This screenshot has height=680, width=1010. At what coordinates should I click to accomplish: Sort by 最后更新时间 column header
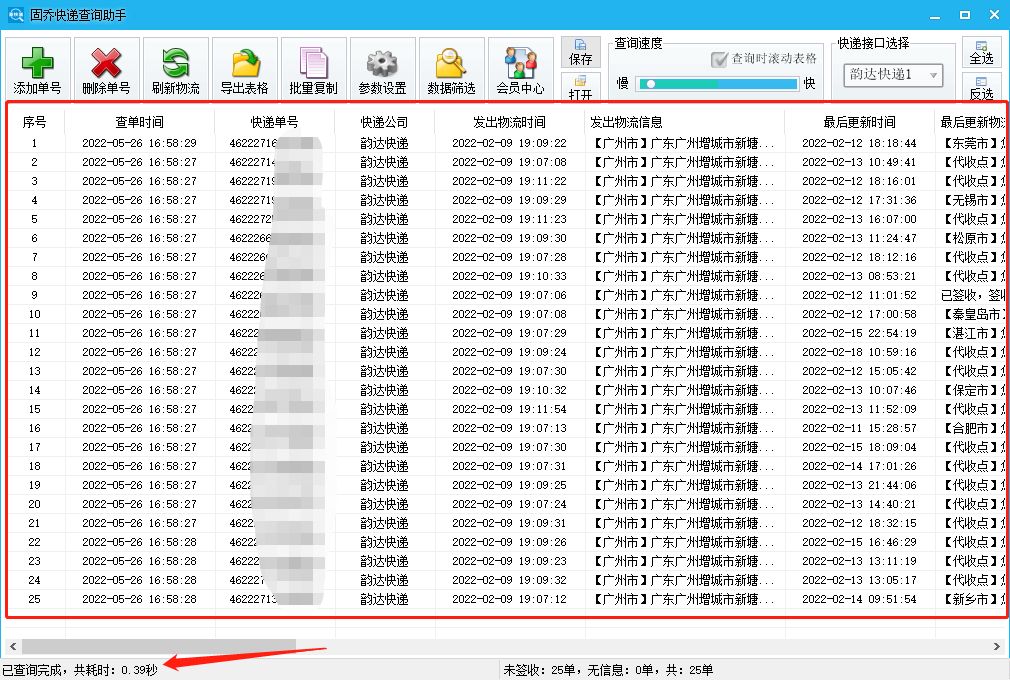click(x=859, y=122)
